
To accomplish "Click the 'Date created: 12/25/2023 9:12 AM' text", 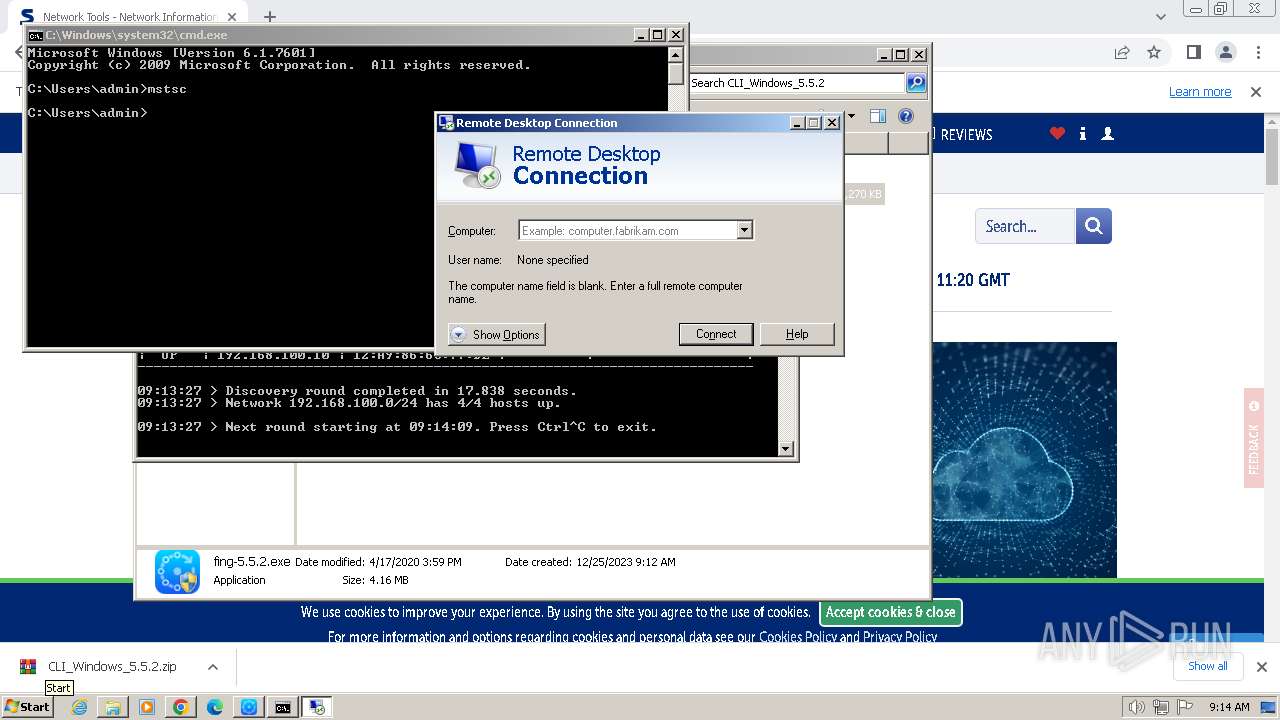I will 590,562.
